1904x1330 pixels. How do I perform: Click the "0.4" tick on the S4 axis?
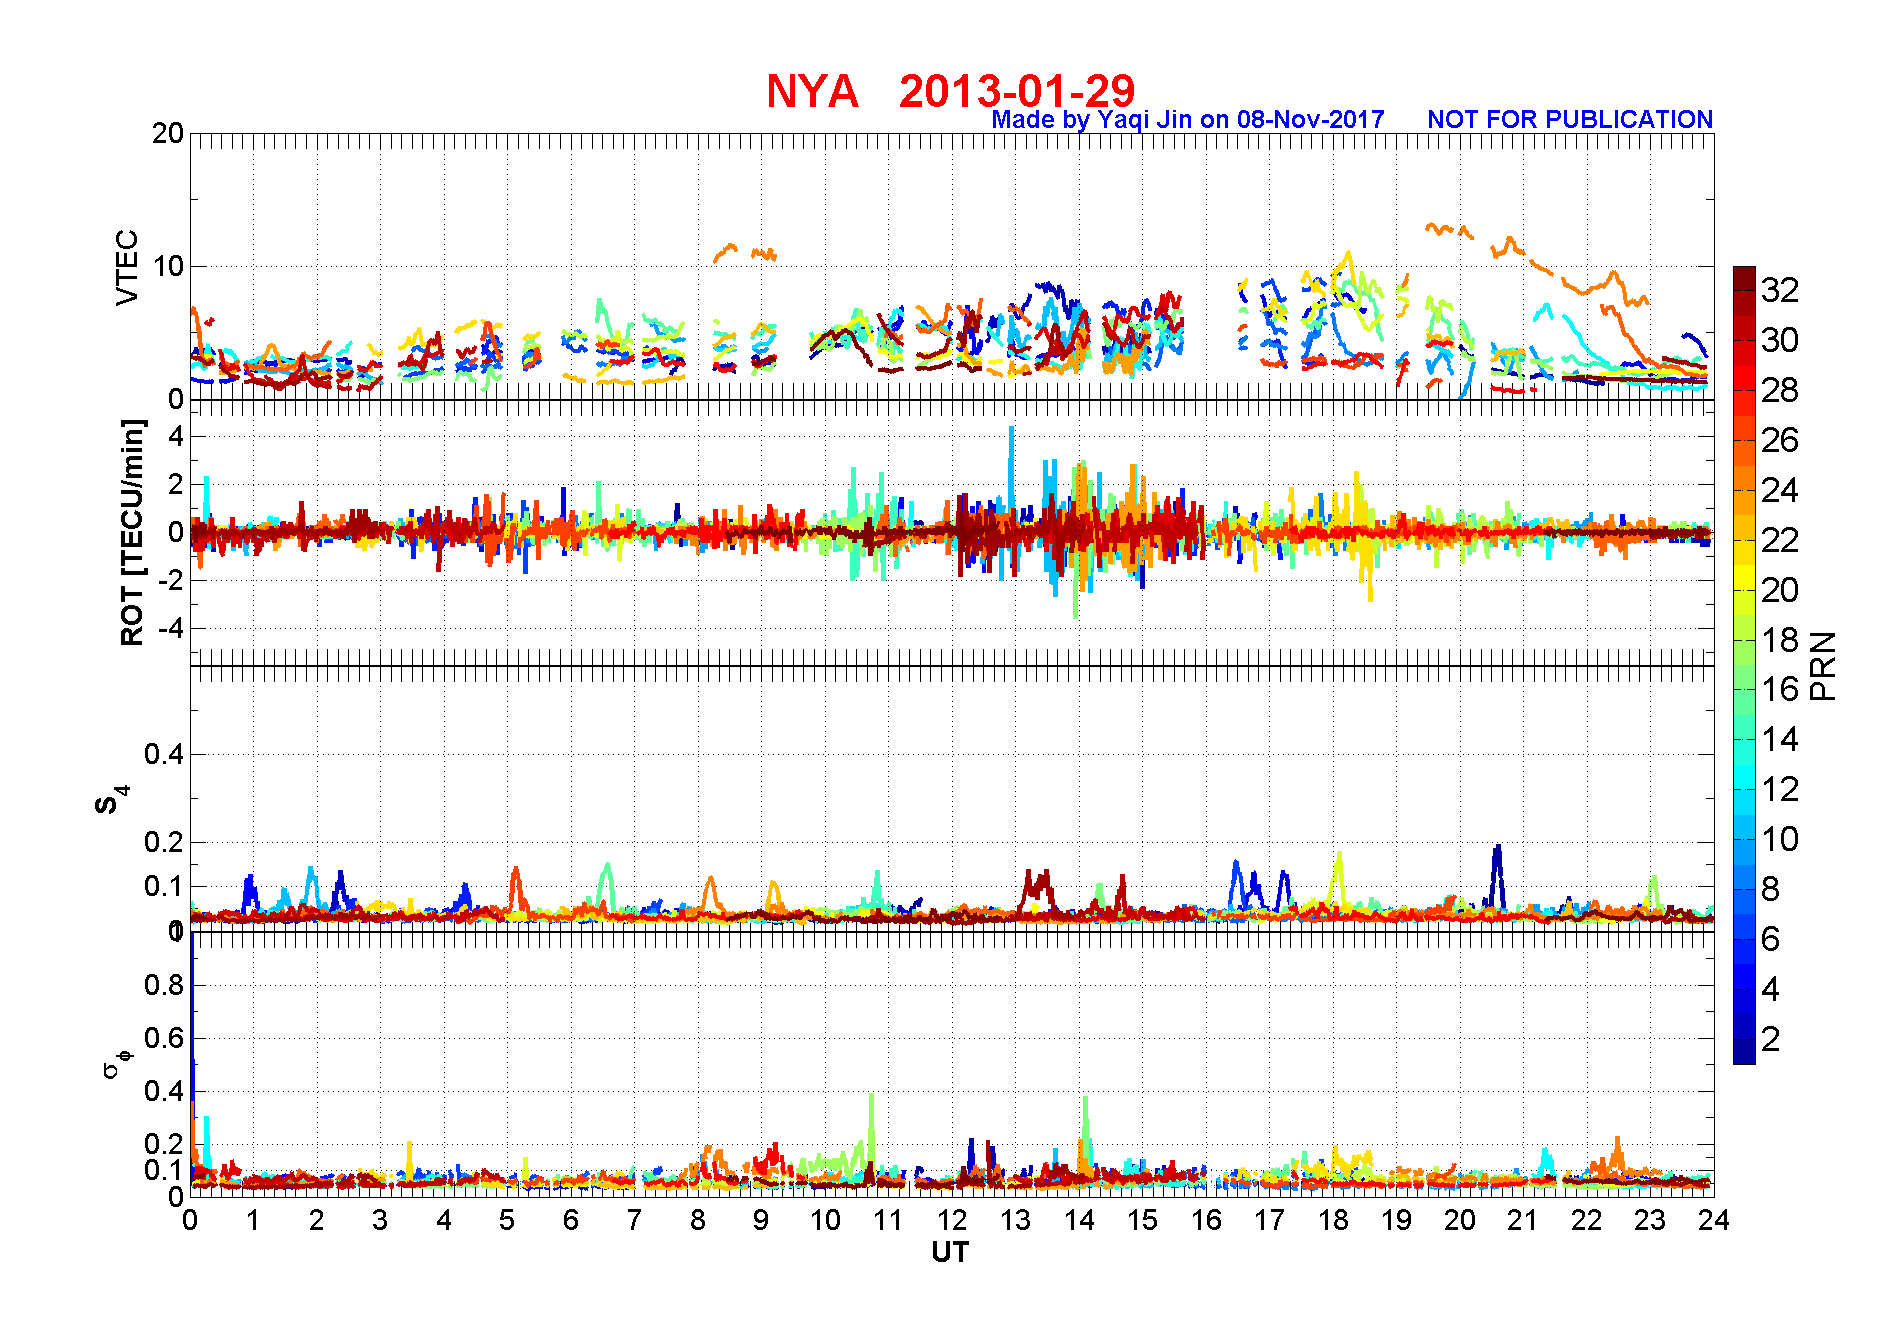(164, 754)
